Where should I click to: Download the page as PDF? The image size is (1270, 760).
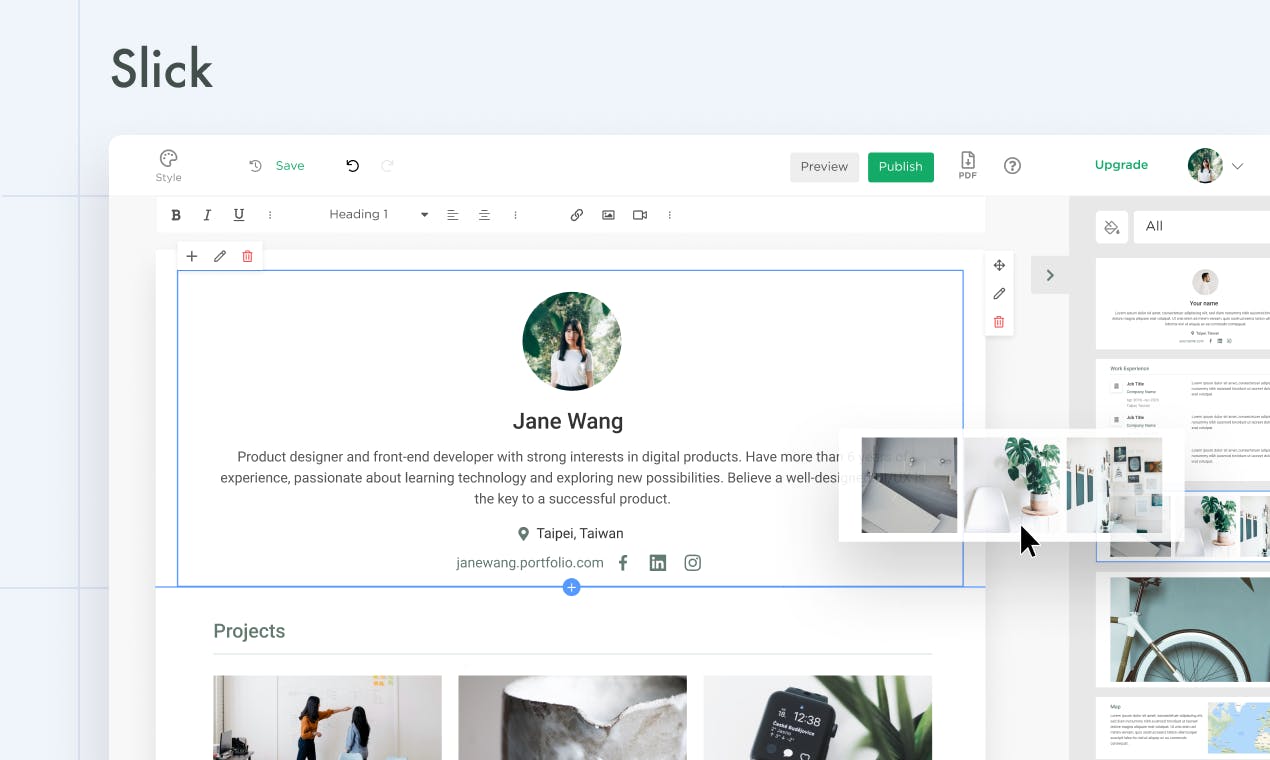pos(967,165)
